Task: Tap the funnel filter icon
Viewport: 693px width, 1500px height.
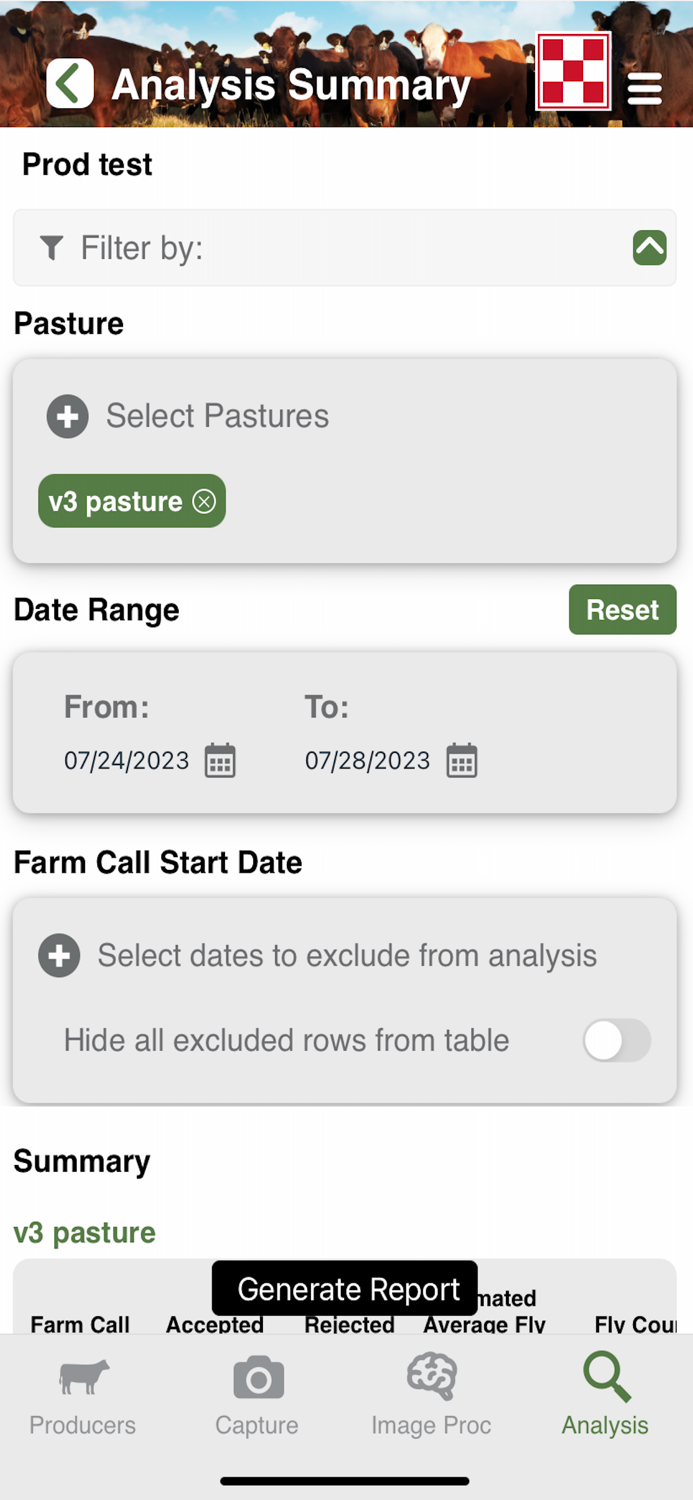Action: coord(51,247)
